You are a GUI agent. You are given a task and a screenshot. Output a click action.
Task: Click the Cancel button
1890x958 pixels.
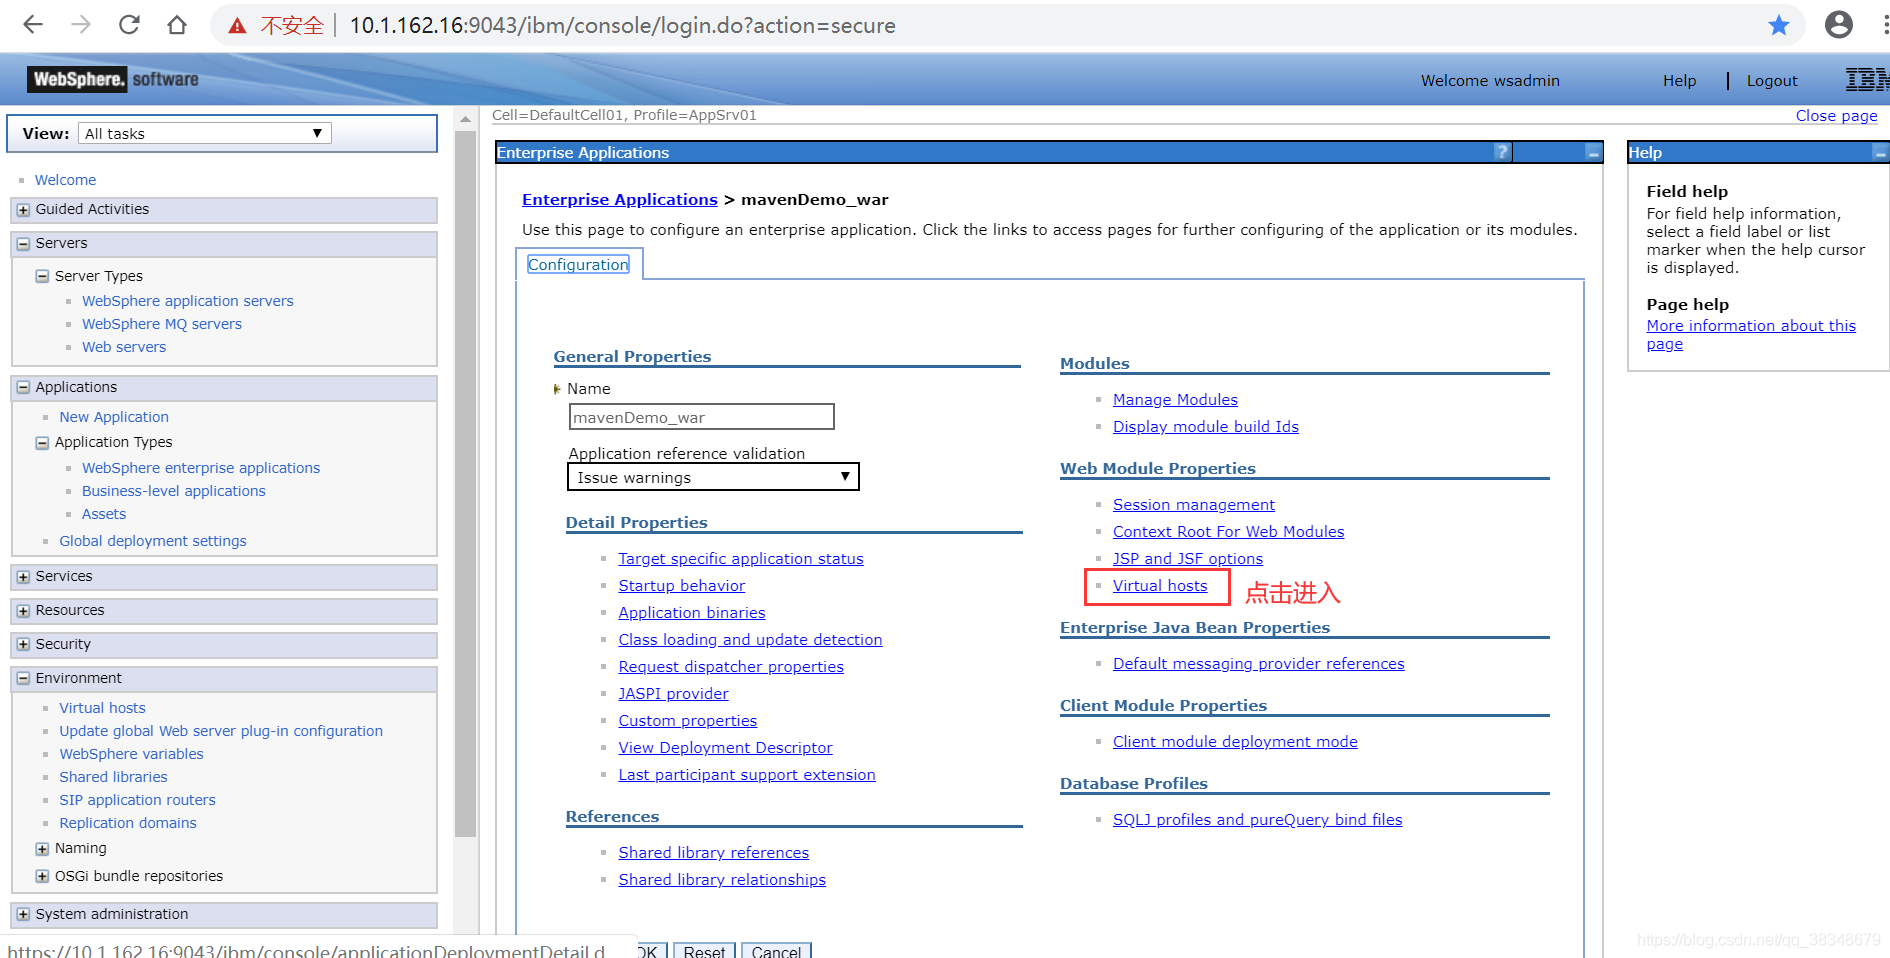(776, 951)
